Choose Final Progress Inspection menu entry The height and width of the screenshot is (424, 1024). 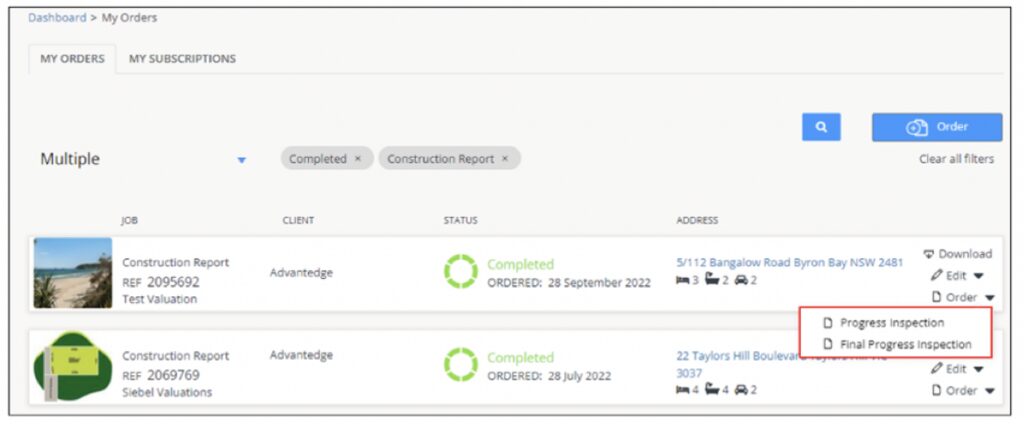(903, 344)
